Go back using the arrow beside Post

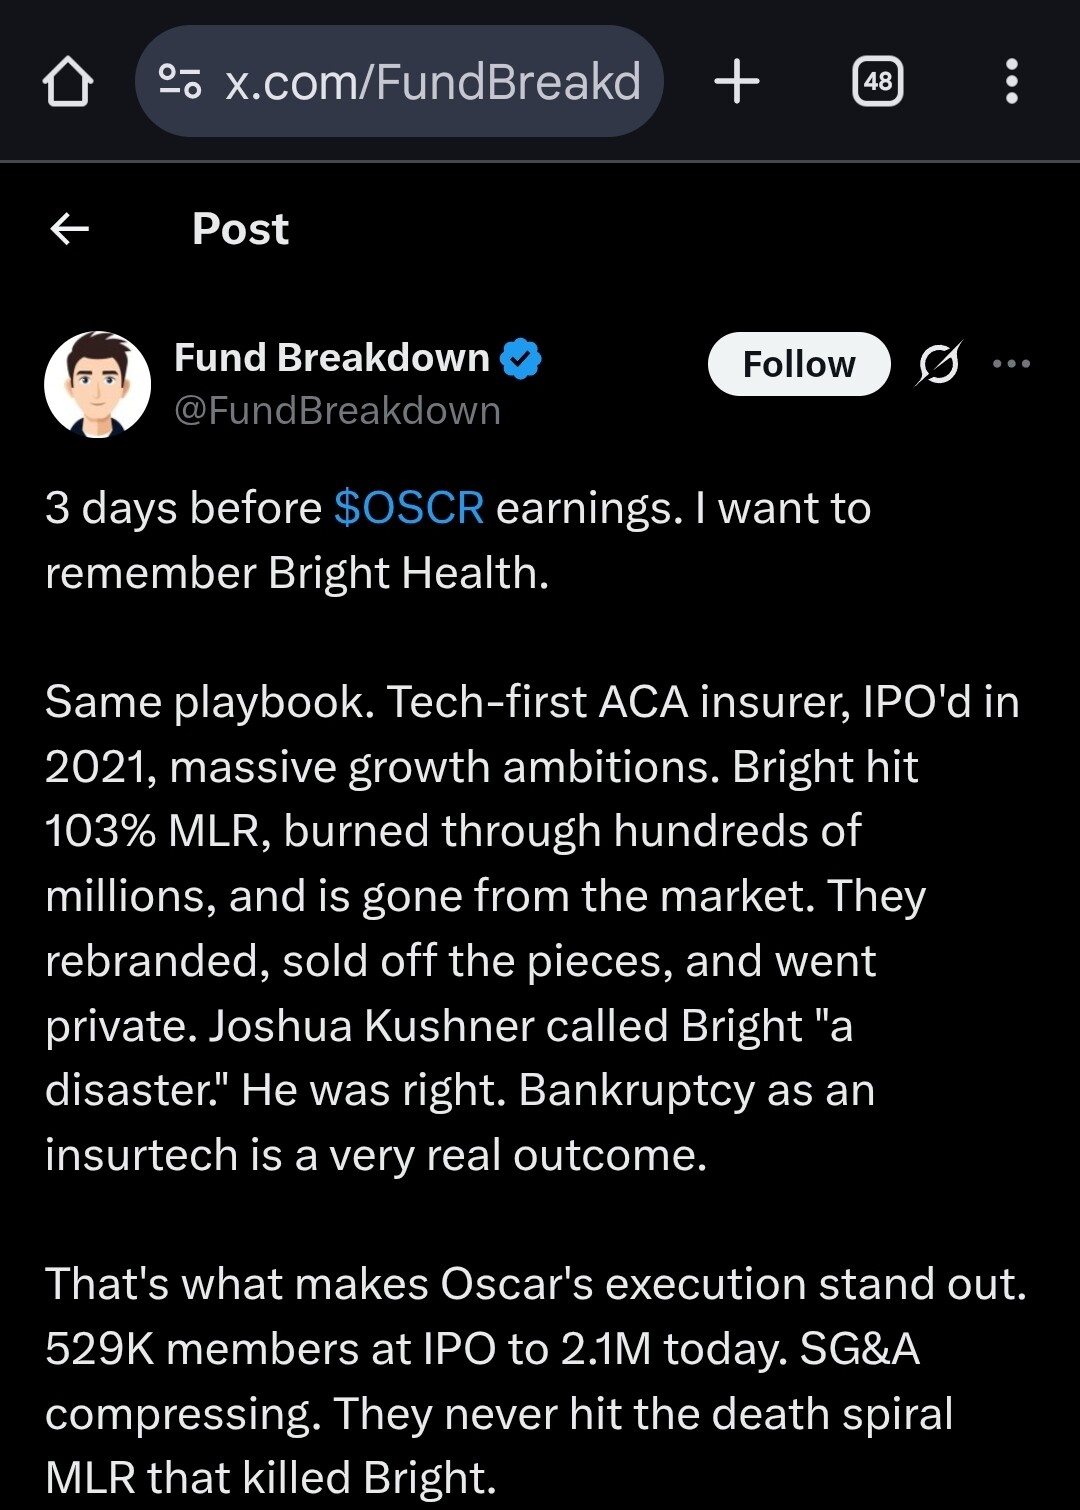[70, 229]
